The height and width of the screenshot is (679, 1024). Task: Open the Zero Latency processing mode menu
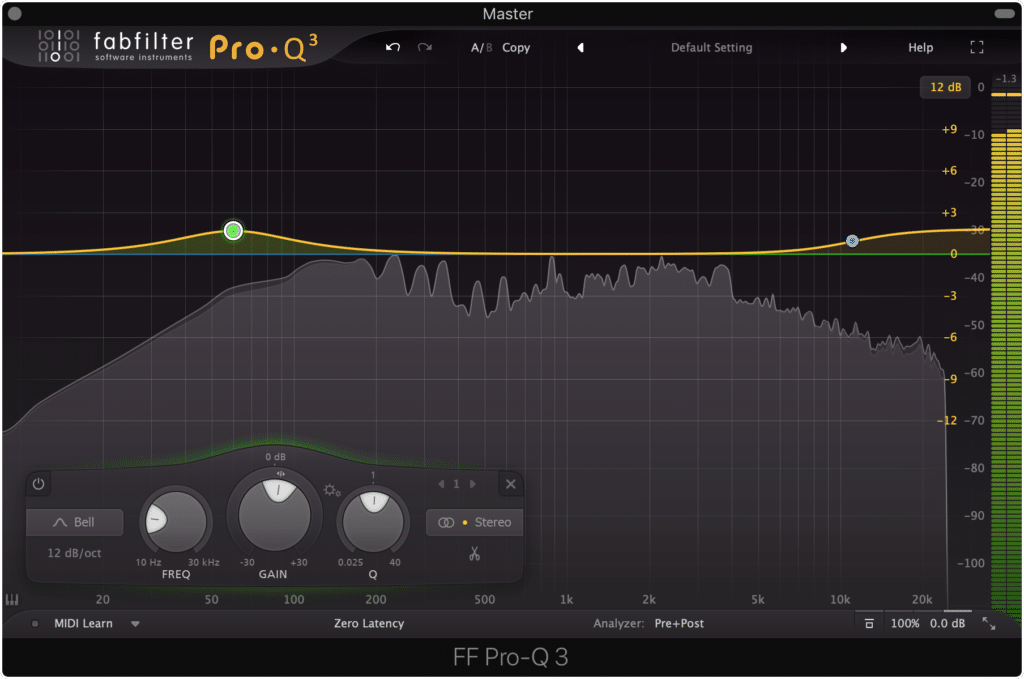369,624
